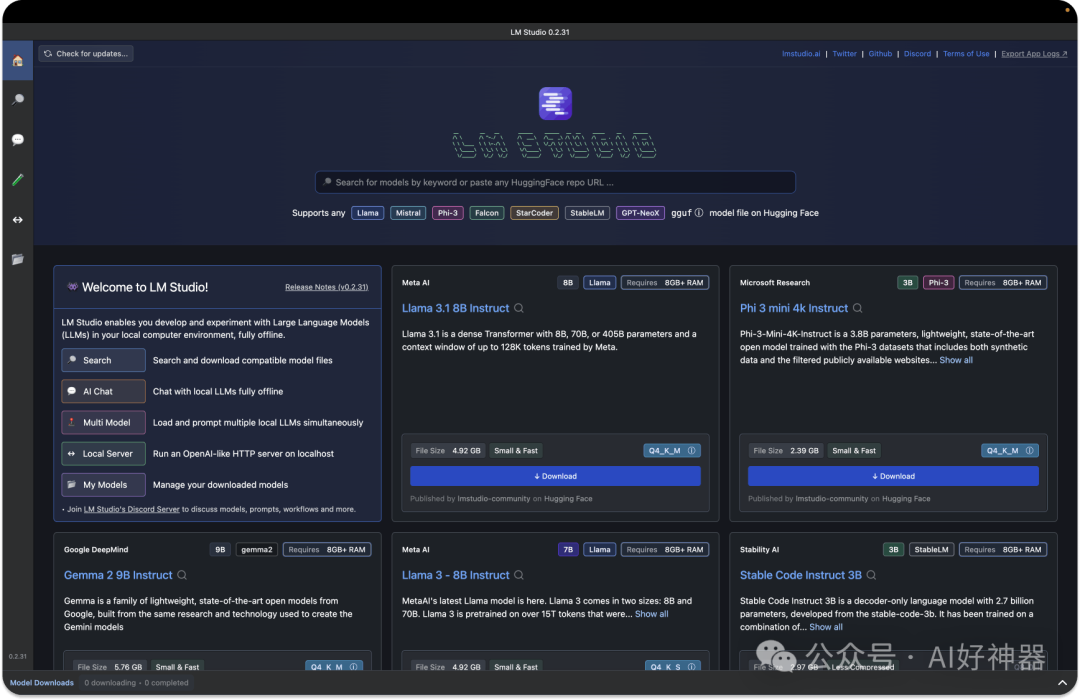
Task: Open Q4_K_S selector on Llama 3 - 8B card
Action: (x=672, y=666)
